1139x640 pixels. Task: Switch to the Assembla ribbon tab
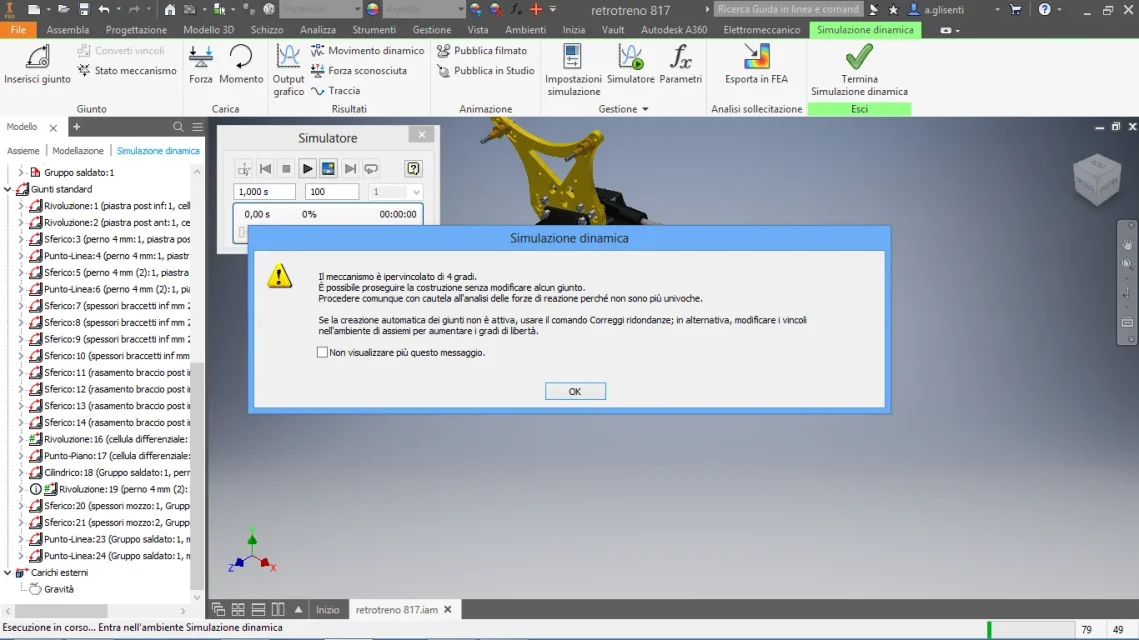(68, 30)
